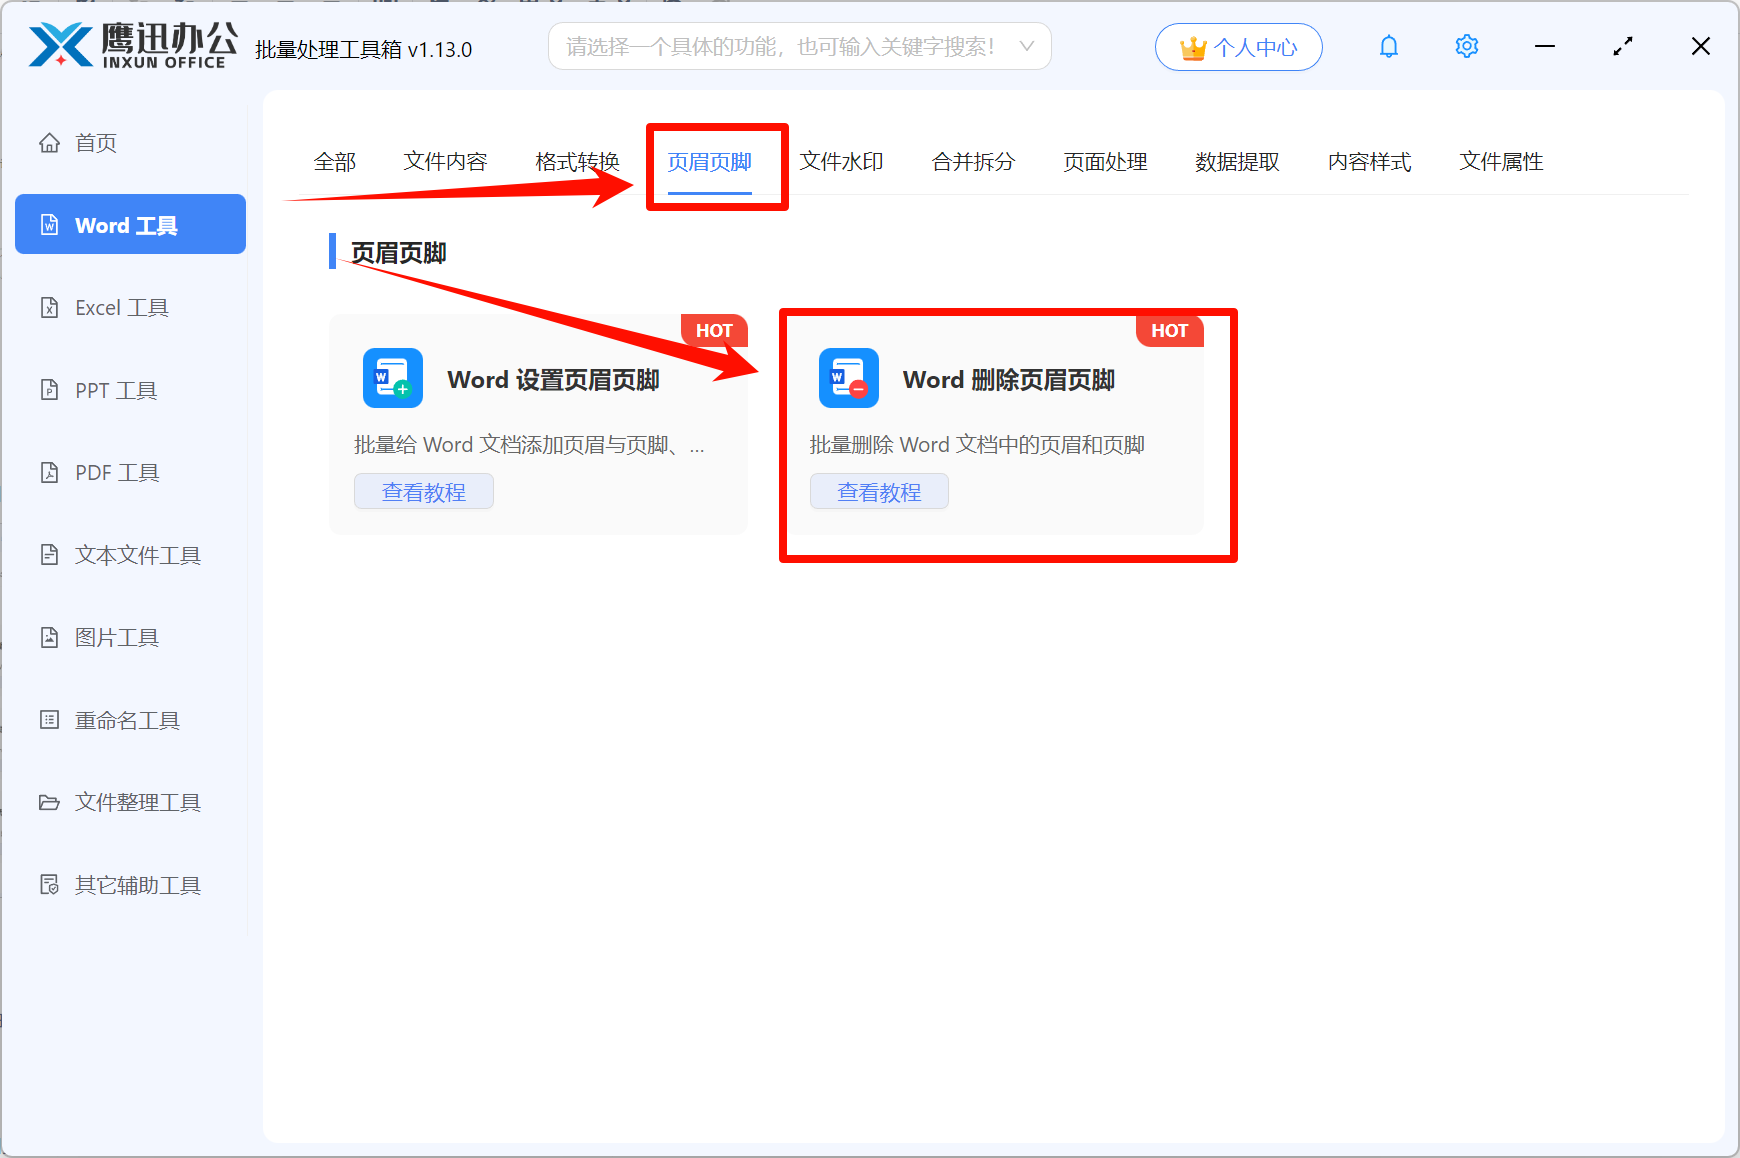
Task: Click the 文件整理工具 folder icon
Action: point(49,803)
